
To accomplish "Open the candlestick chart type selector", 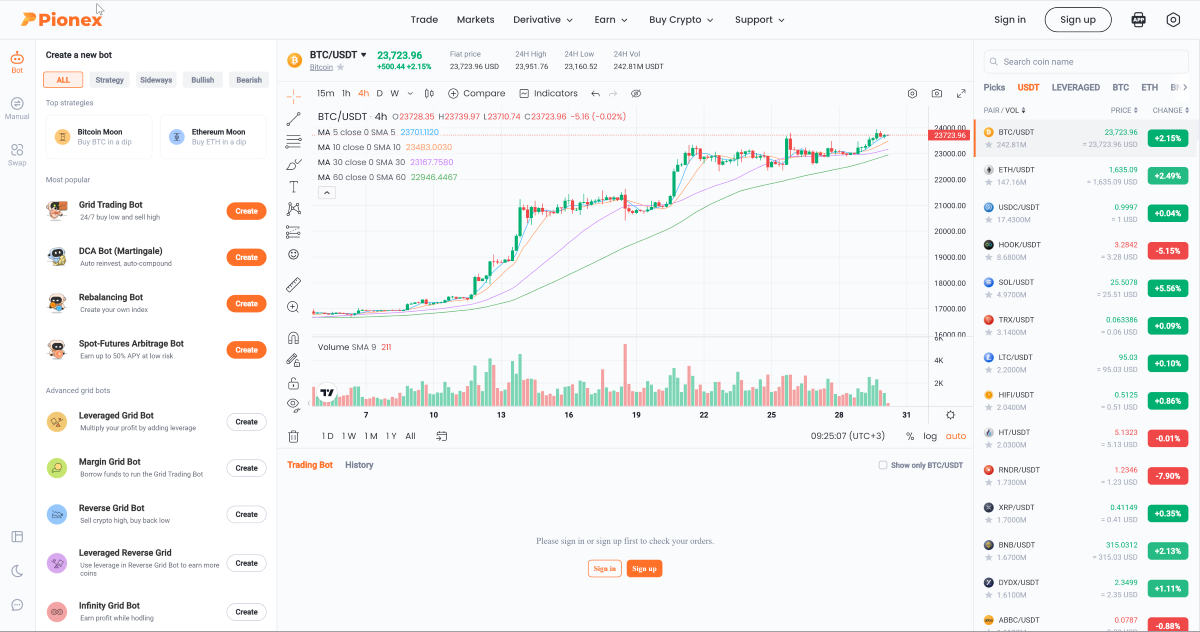I will [x=429, y=93].
